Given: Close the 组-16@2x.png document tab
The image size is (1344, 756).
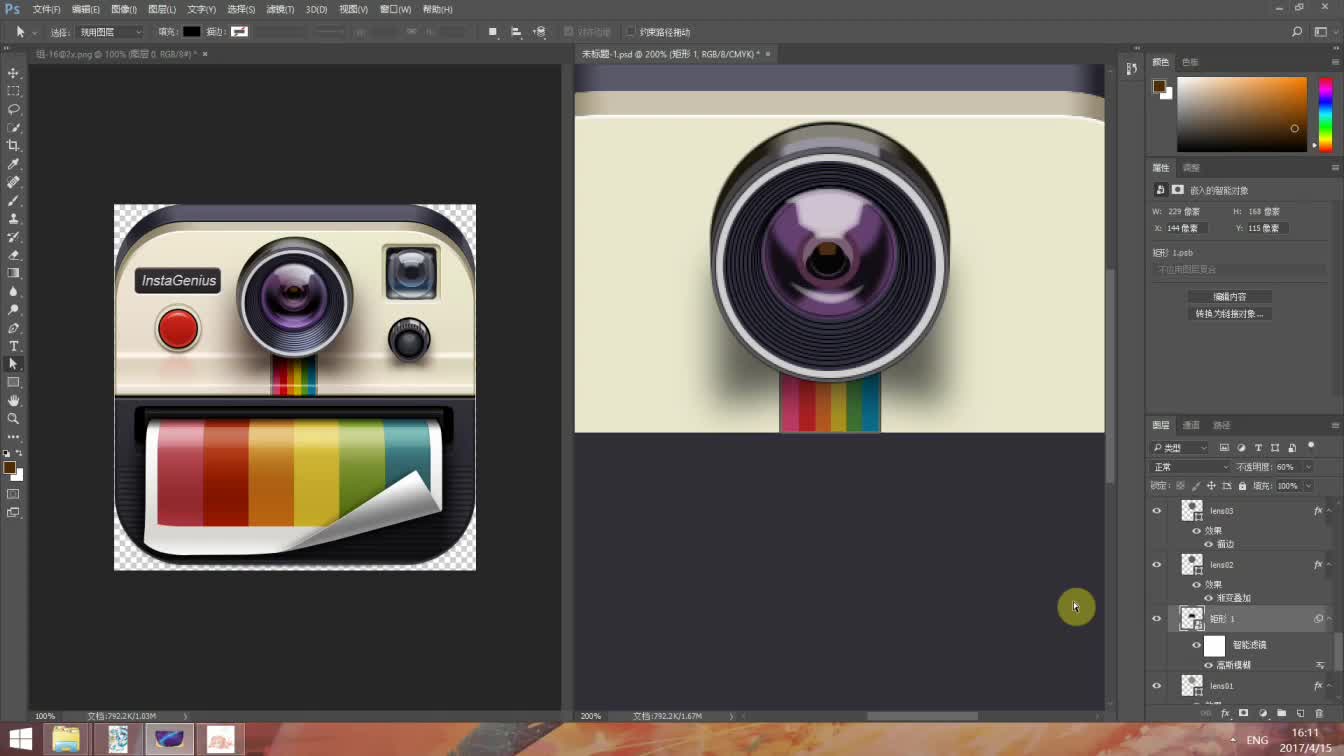Looking at the screenshot, I should click(x=205, y=54).
